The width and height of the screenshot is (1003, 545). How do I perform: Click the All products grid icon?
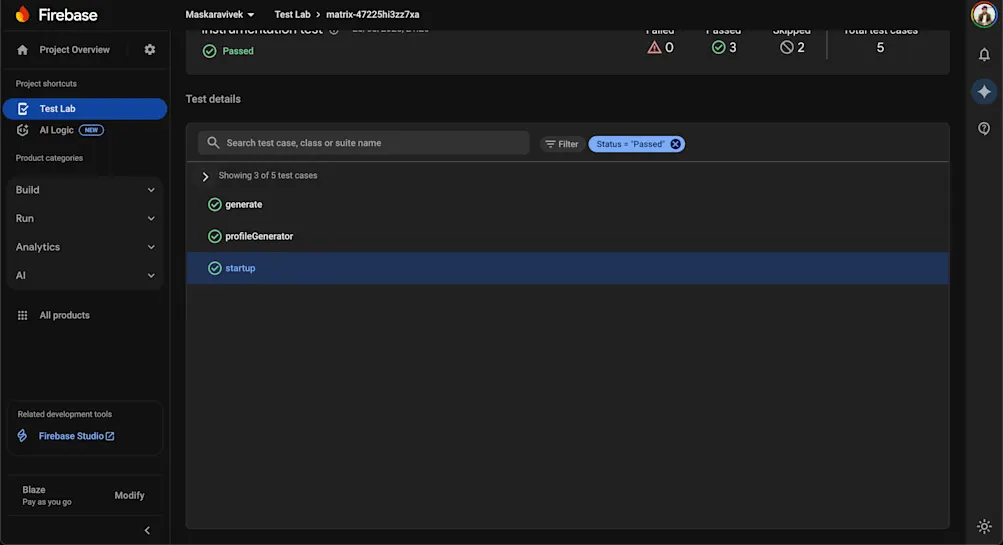click(22, 315)
